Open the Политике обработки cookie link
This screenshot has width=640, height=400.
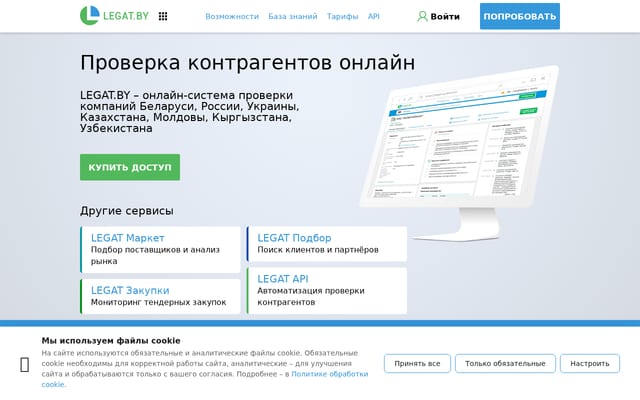[329, 374]
